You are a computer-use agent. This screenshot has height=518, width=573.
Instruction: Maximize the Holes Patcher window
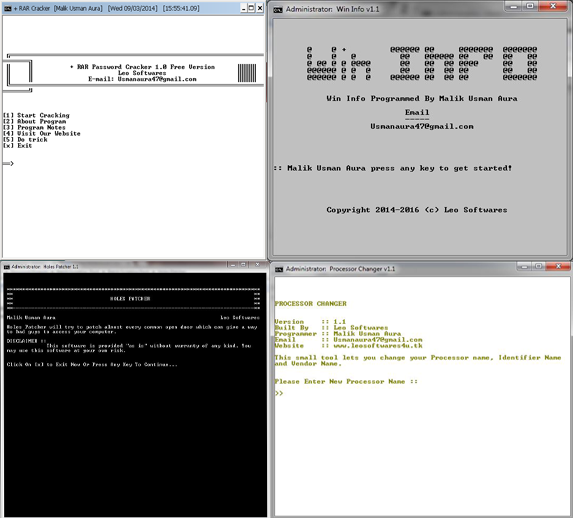[x=243, y=265]
